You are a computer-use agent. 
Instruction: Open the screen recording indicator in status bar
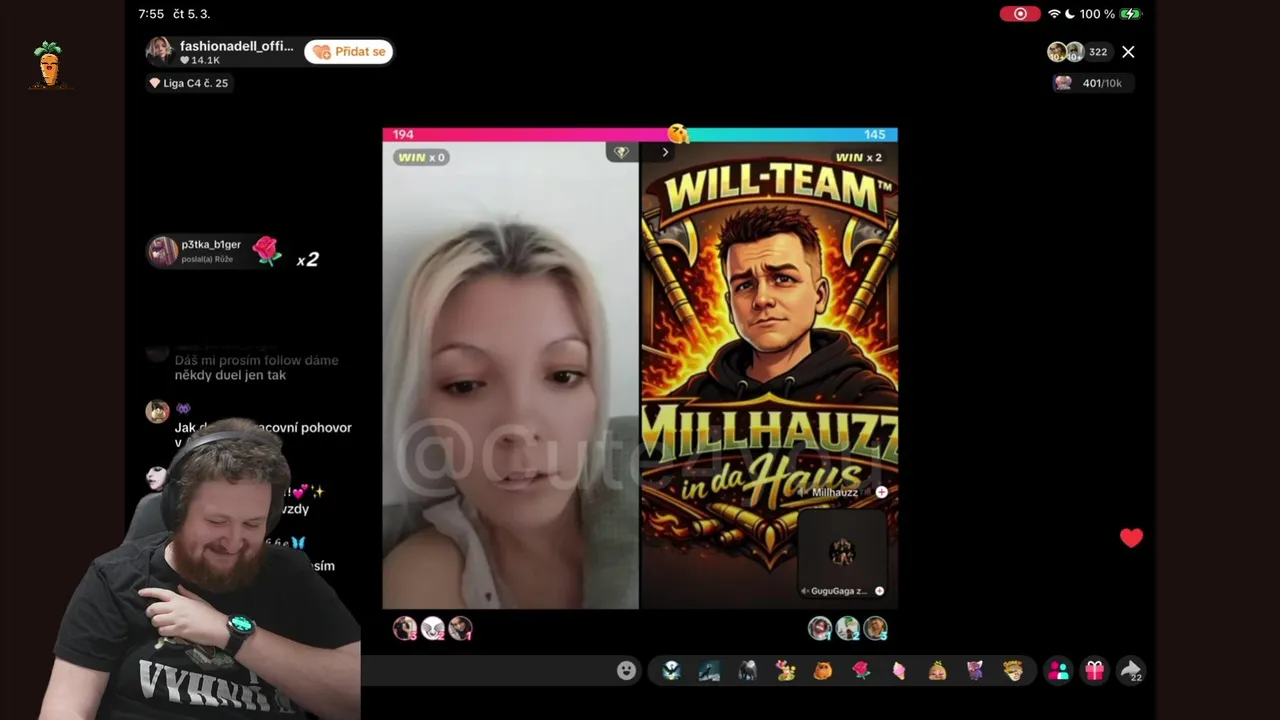tap(1020, 14)
